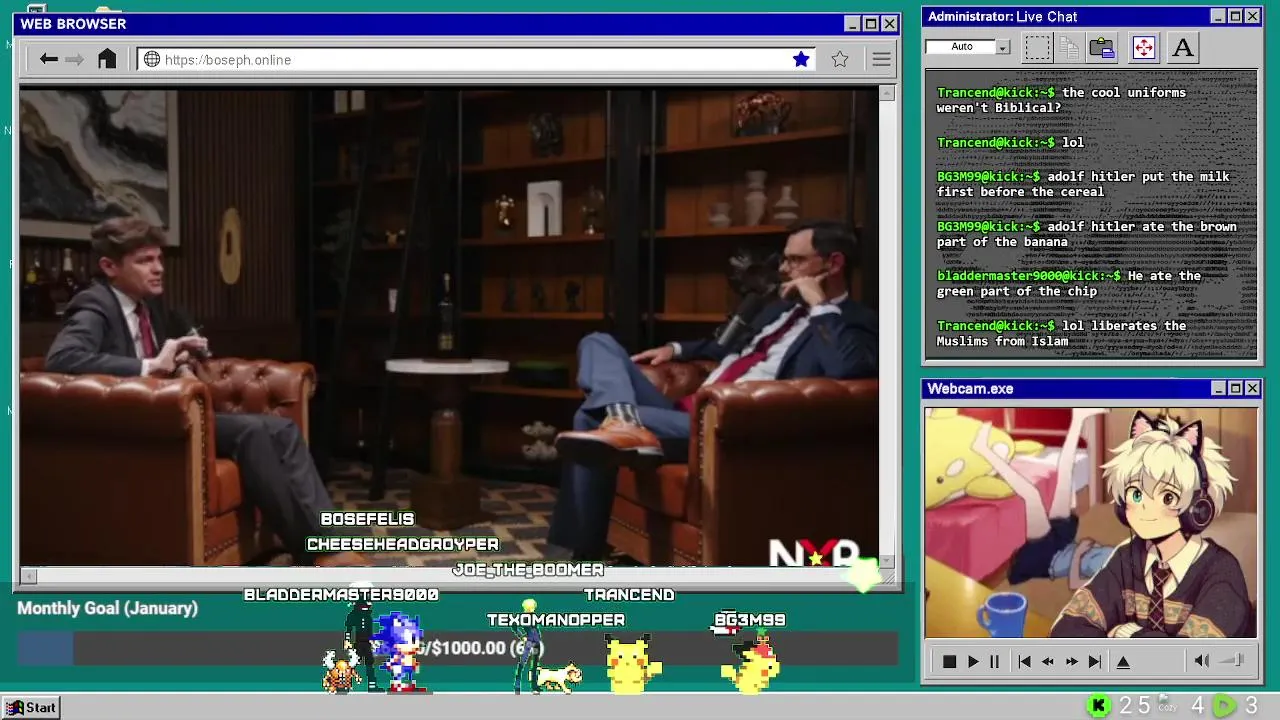Click chat message 'adolf hitler ate the brown part'
The image size is (1280, 720).
coord(1086,234)
